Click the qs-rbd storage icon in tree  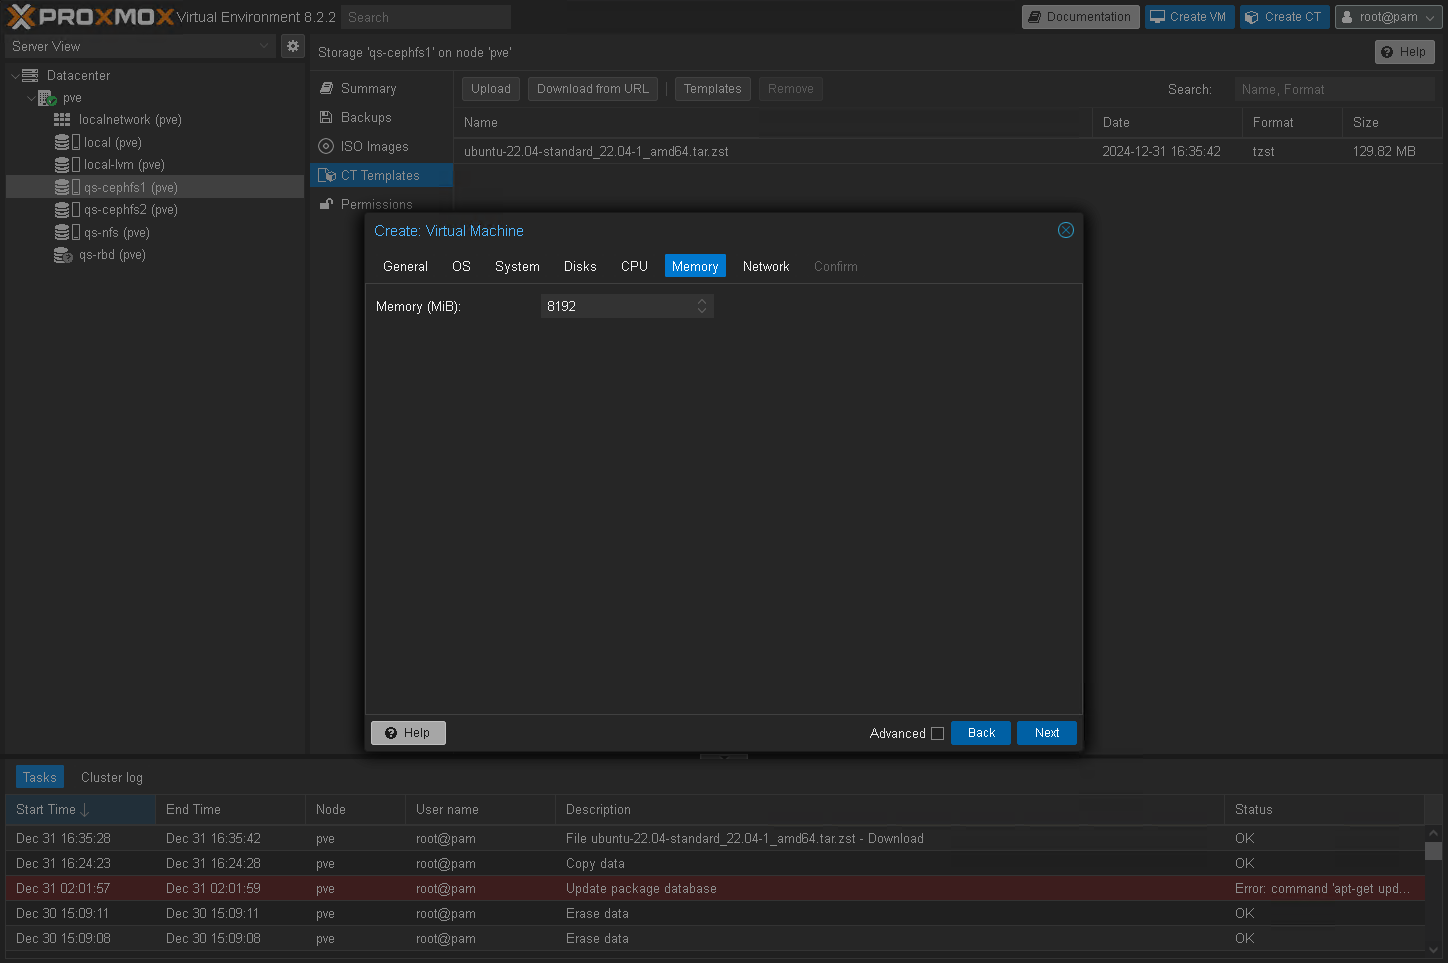point(63,255)
